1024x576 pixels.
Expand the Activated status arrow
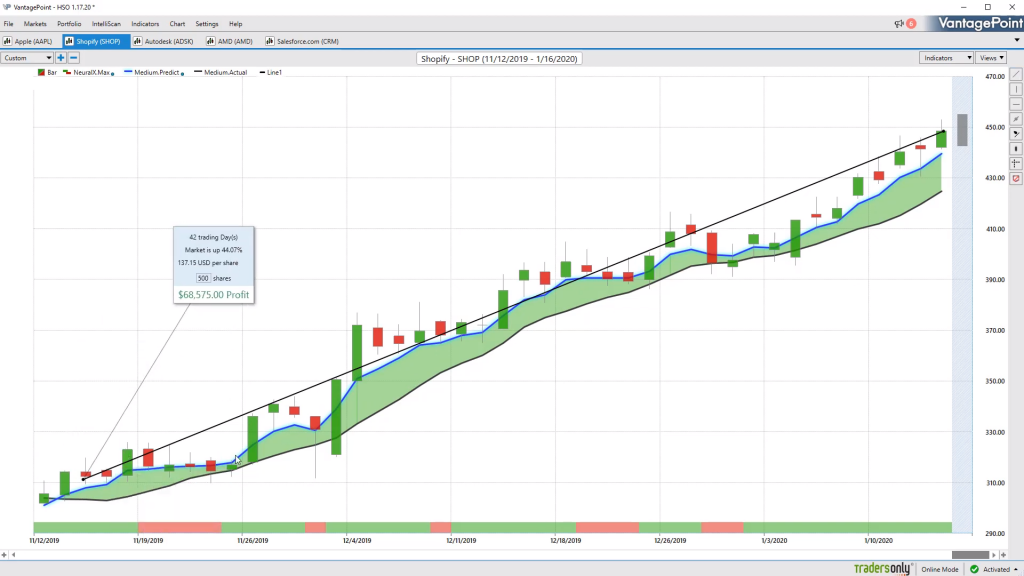click(x=1016, y=569)
